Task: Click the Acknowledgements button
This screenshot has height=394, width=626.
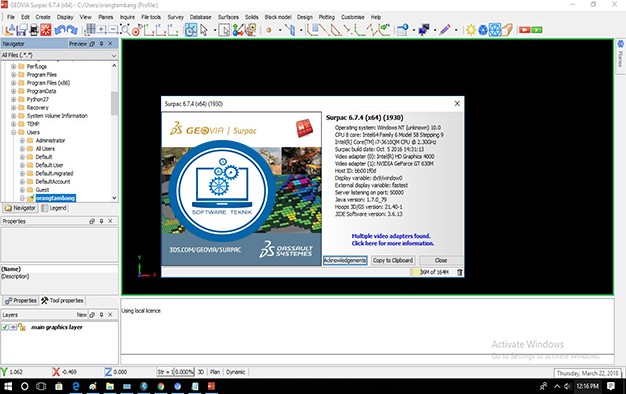Action: (345, 260)
